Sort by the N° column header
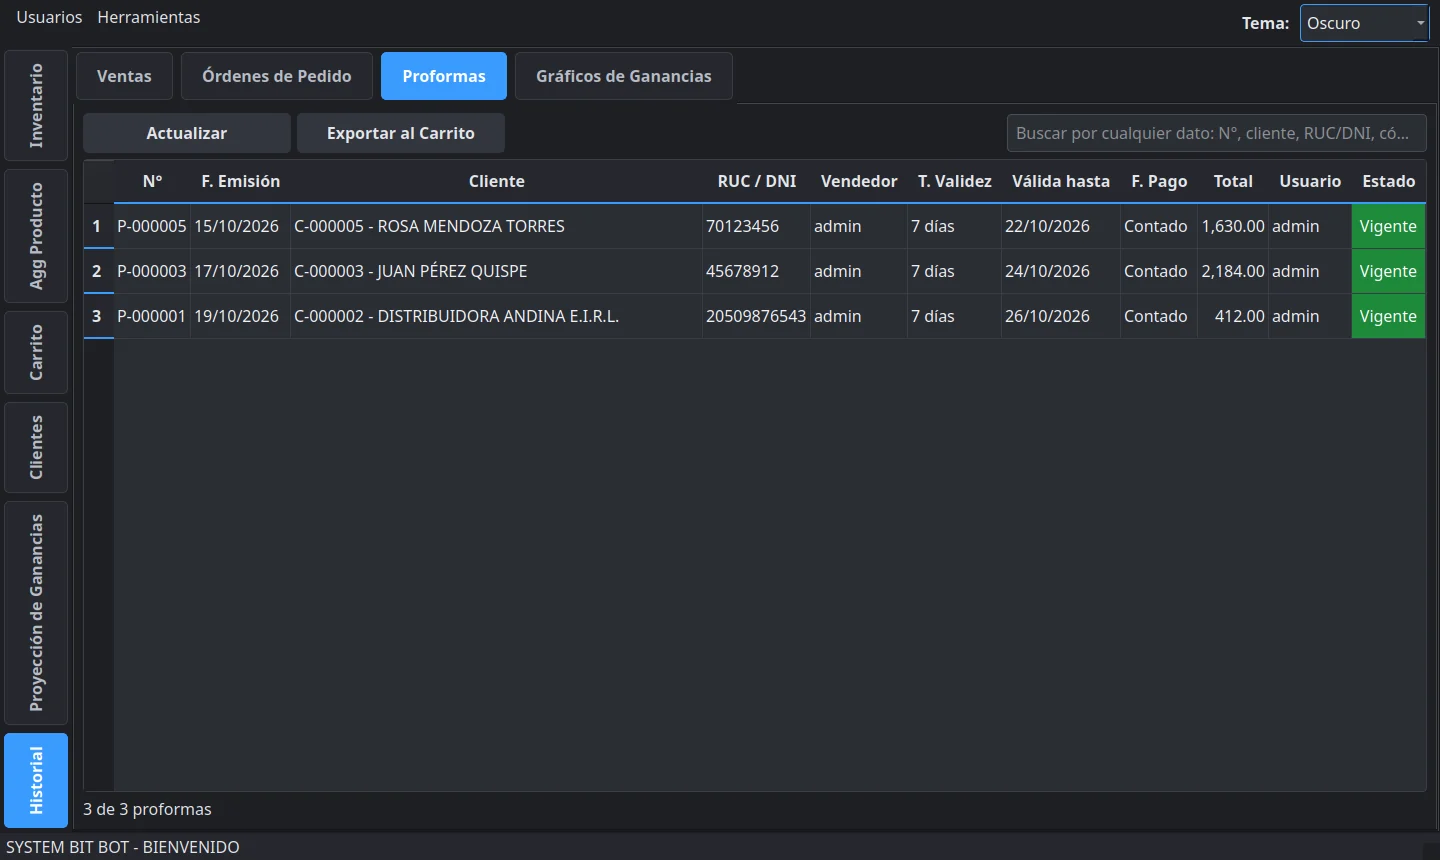1440x860 pixels. point(152,181)
